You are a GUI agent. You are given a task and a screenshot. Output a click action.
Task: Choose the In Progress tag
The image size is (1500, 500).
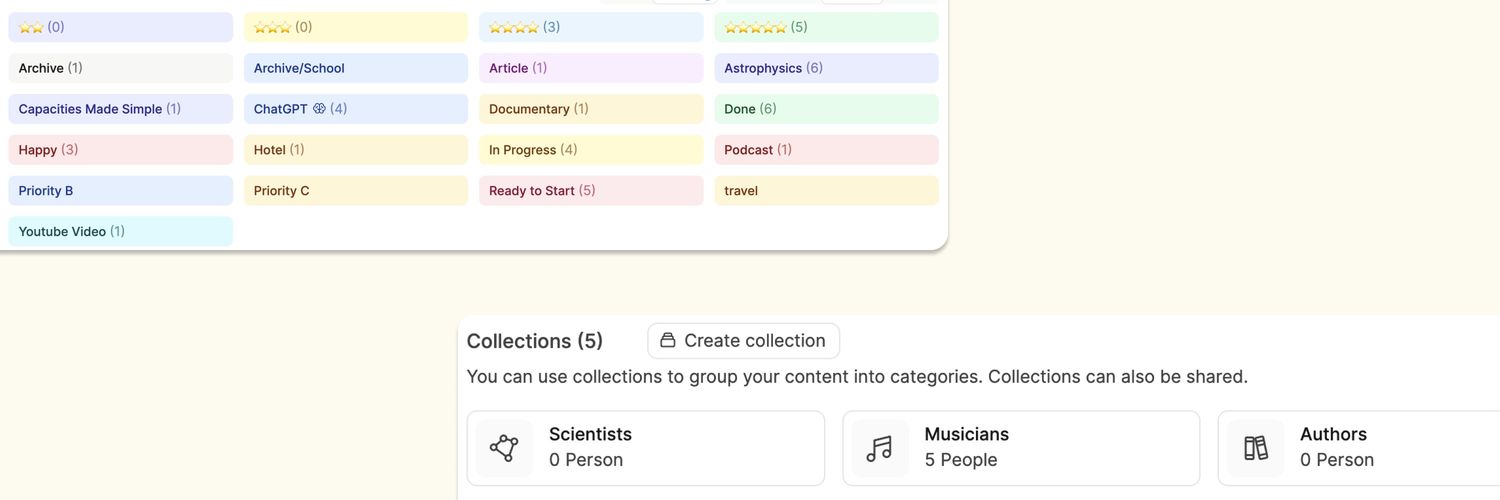(x=590, y=150)
